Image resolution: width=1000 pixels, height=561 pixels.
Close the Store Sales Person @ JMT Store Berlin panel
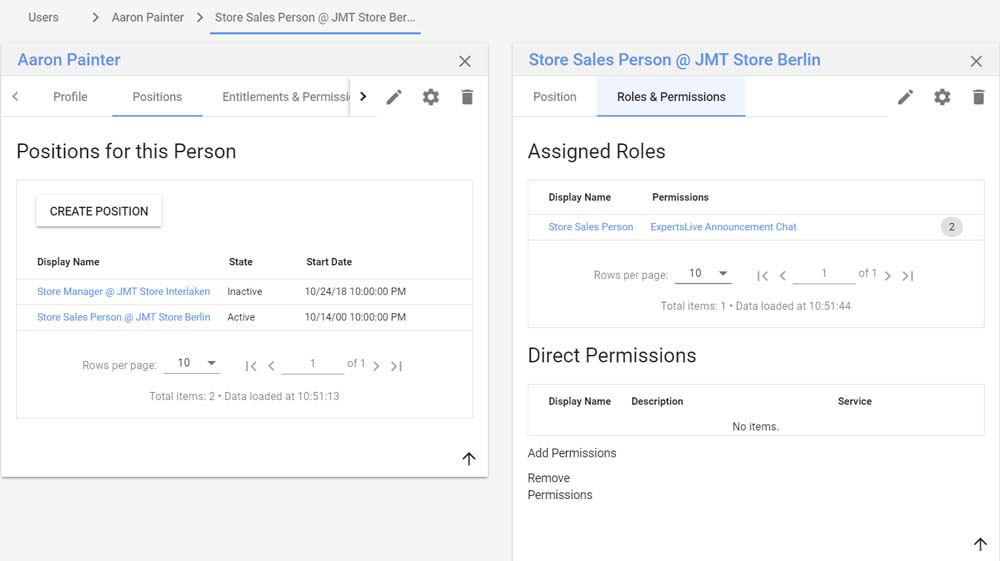click(976, 61)
